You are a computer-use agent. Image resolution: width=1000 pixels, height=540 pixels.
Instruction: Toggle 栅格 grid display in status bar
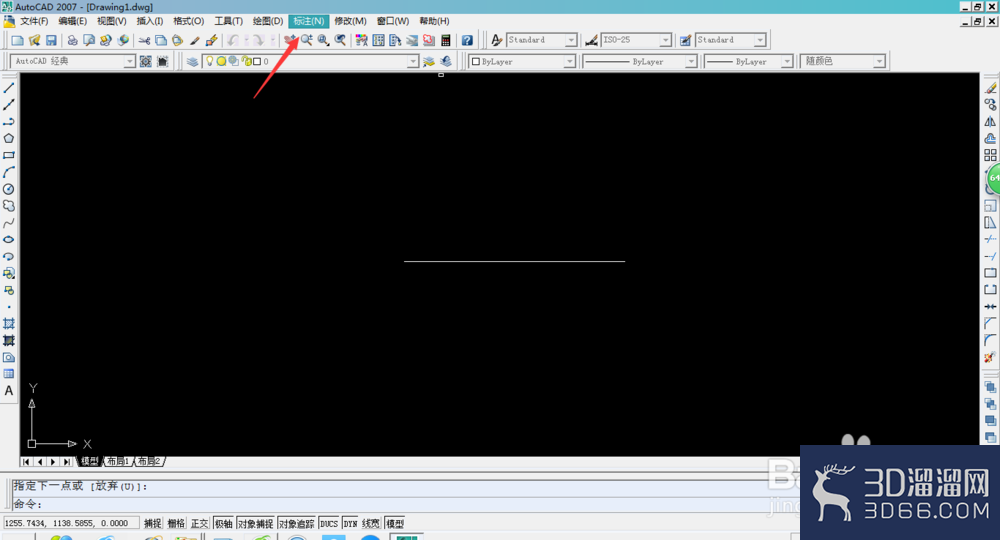pos(176,523)
